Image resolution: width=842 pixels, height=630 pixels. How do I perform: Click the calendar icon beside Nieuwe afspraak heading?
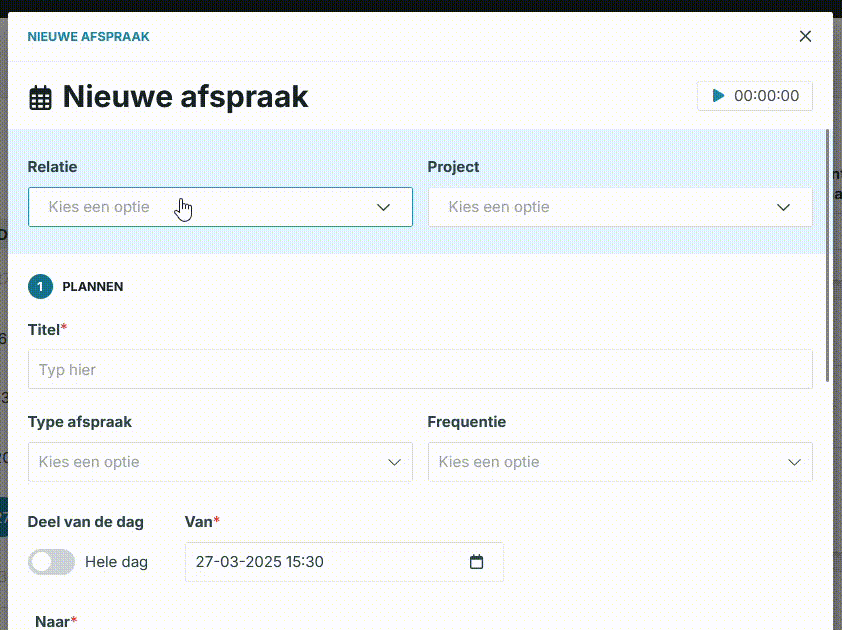40,98
